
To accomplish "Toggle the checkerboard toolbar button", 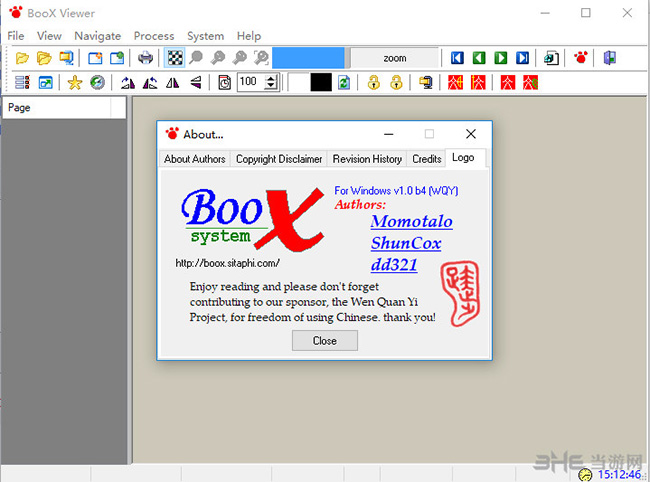I will pos(175,58).
